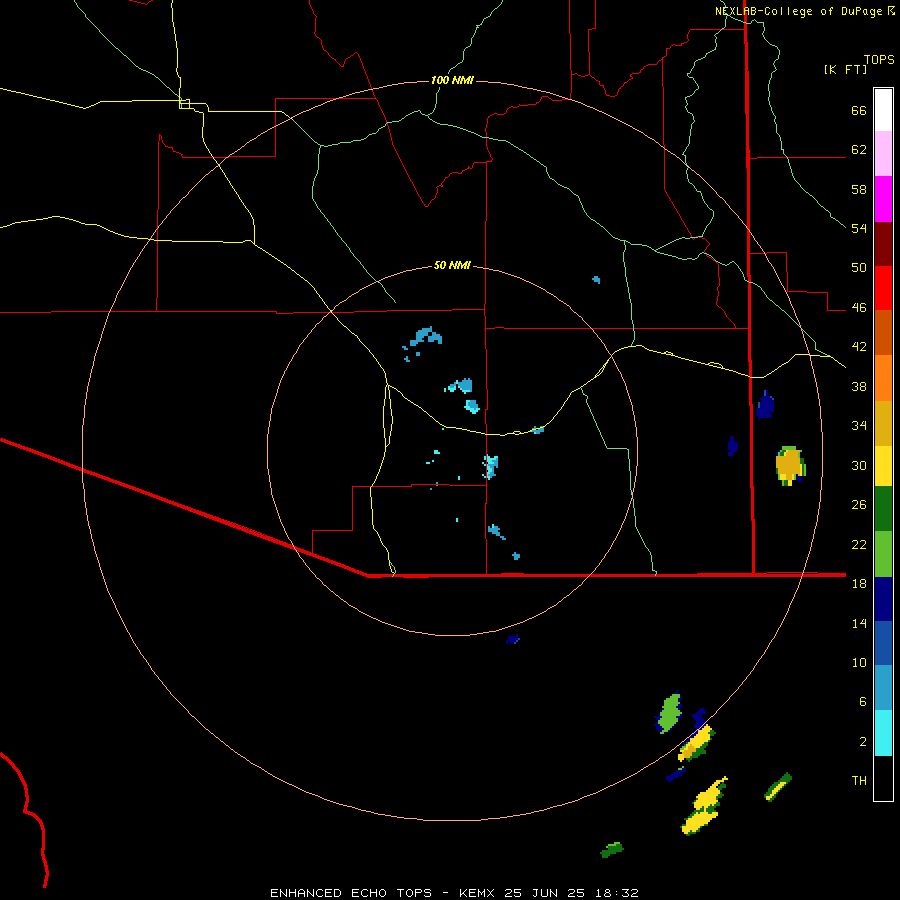Click the cyan swatch between 6 and 2

pos(883,733)
